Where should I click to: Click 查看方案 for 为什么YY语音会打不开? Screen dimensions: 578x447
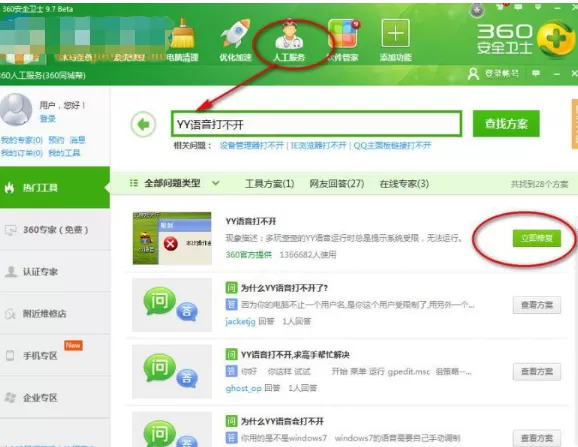tap(537, 438)
